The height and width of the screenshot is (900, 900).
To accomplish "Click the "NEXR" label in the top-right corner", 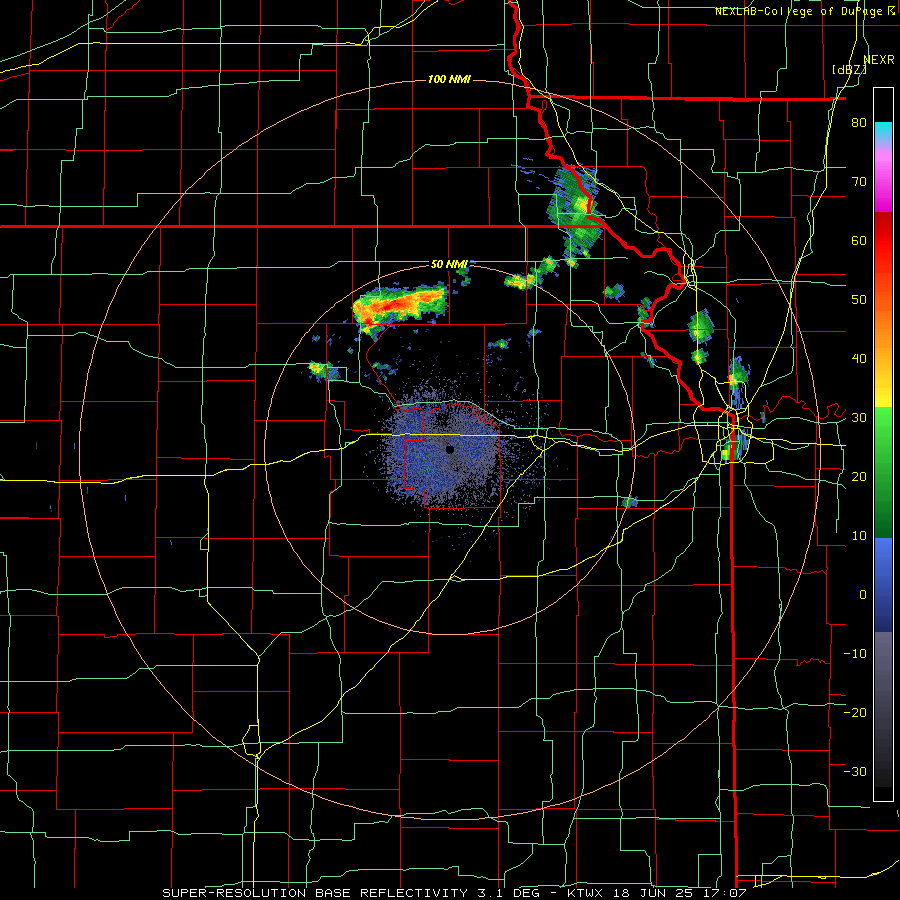I will [x=879, y=60].
